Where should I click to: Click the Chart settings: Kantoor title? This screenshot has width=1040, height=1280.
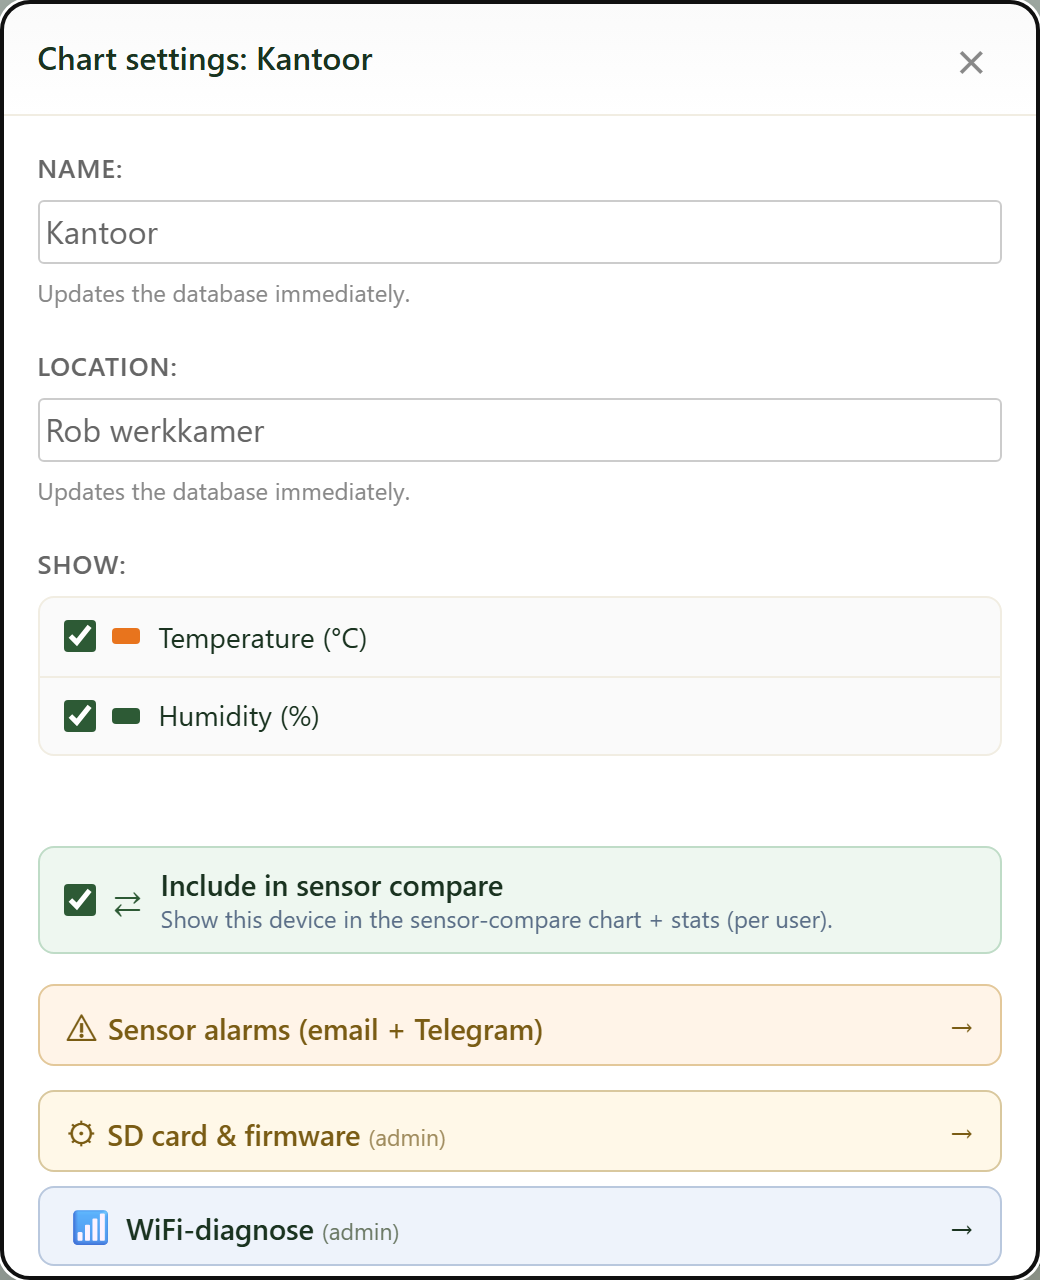(x=205, y=59)
